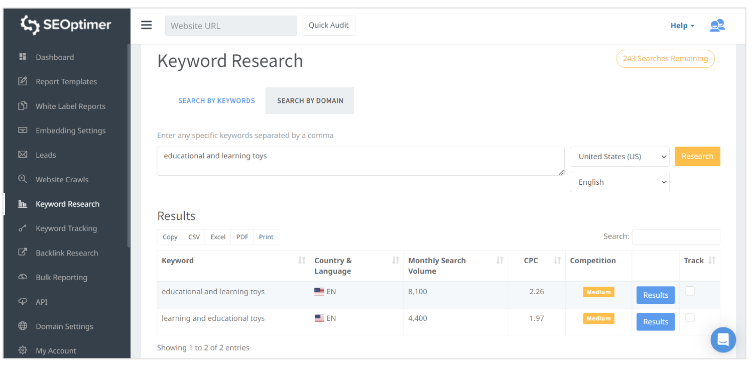The height and width of the screenshot is (371, 753).
Task: Sort by CPC column arrows
Action: click(557, 260)
